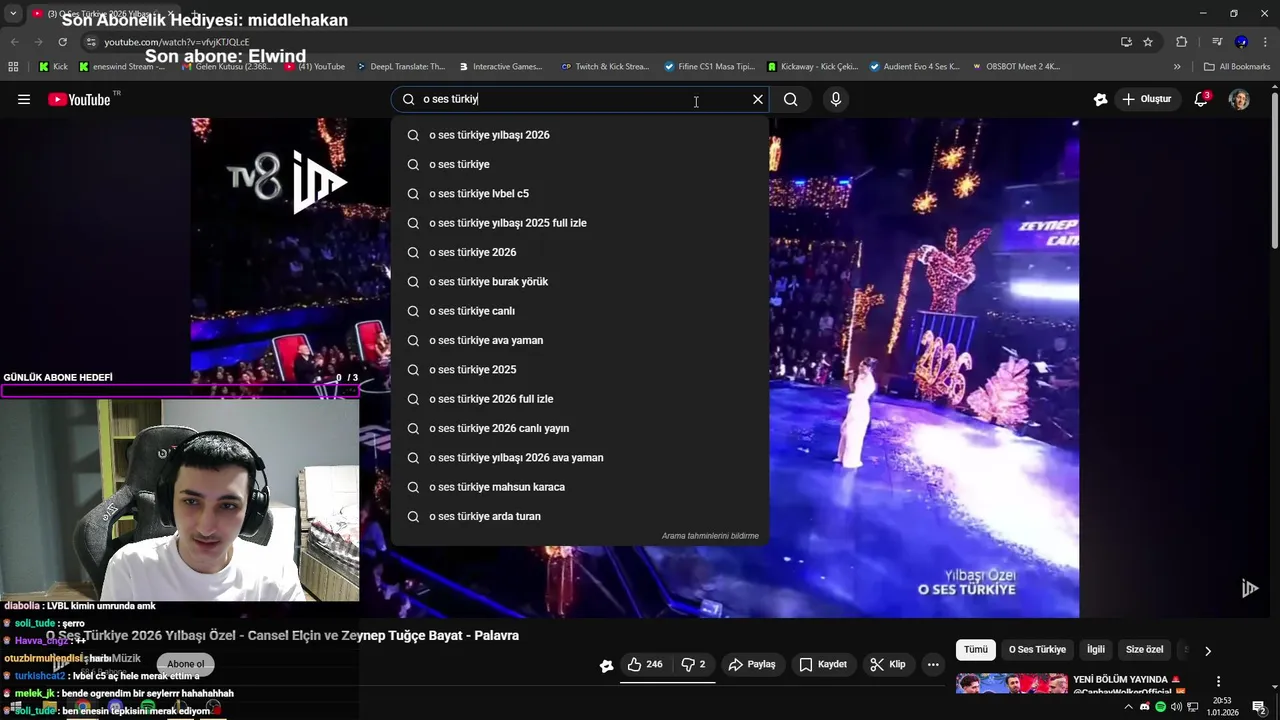Show more filter chips with the right arrow

coord(1207,650)
